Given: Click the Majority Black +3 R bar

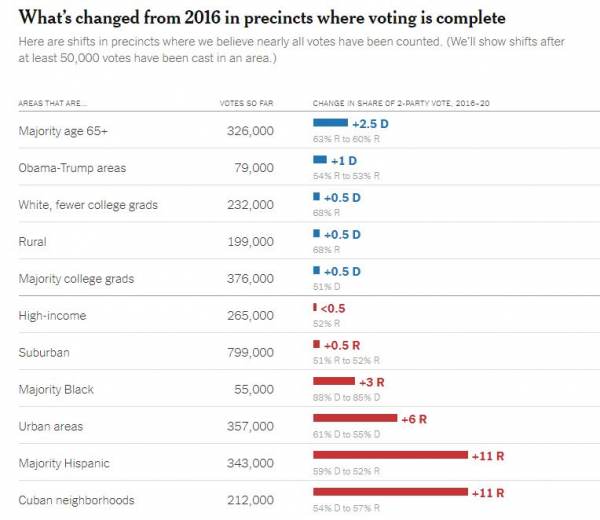Looking at the screenshot, I should pyautogui.click(x=333, y=381).
